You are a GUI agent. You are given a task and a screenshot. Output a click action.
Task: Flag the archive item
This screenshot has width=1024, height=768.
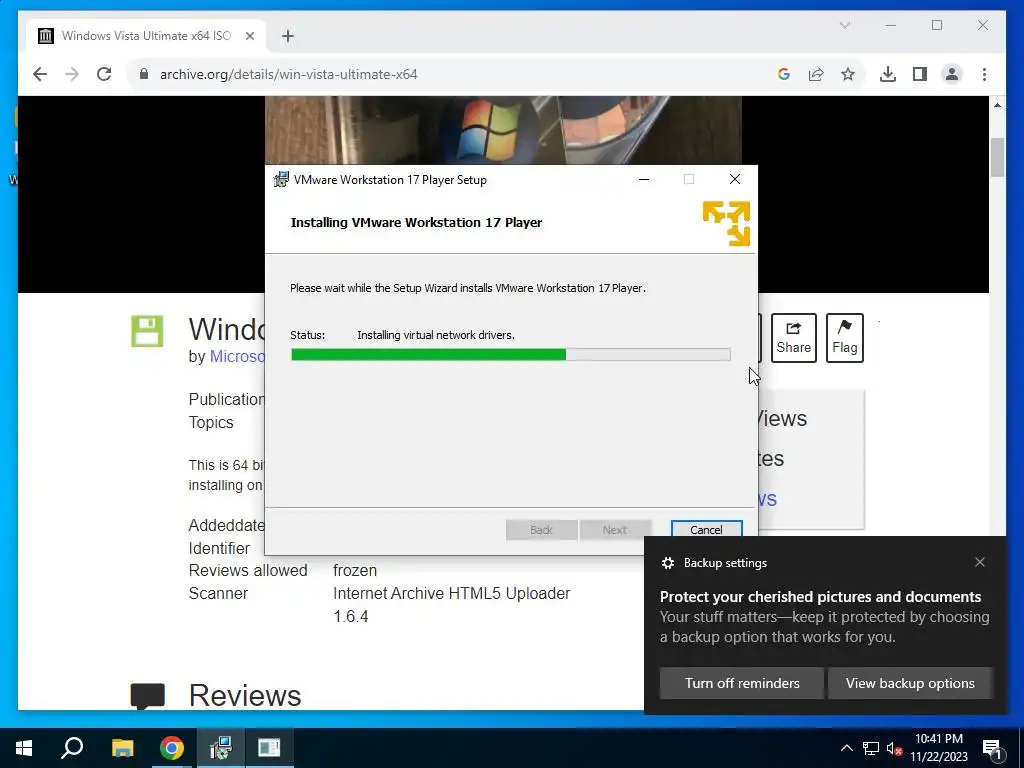(x=844, y=338)
